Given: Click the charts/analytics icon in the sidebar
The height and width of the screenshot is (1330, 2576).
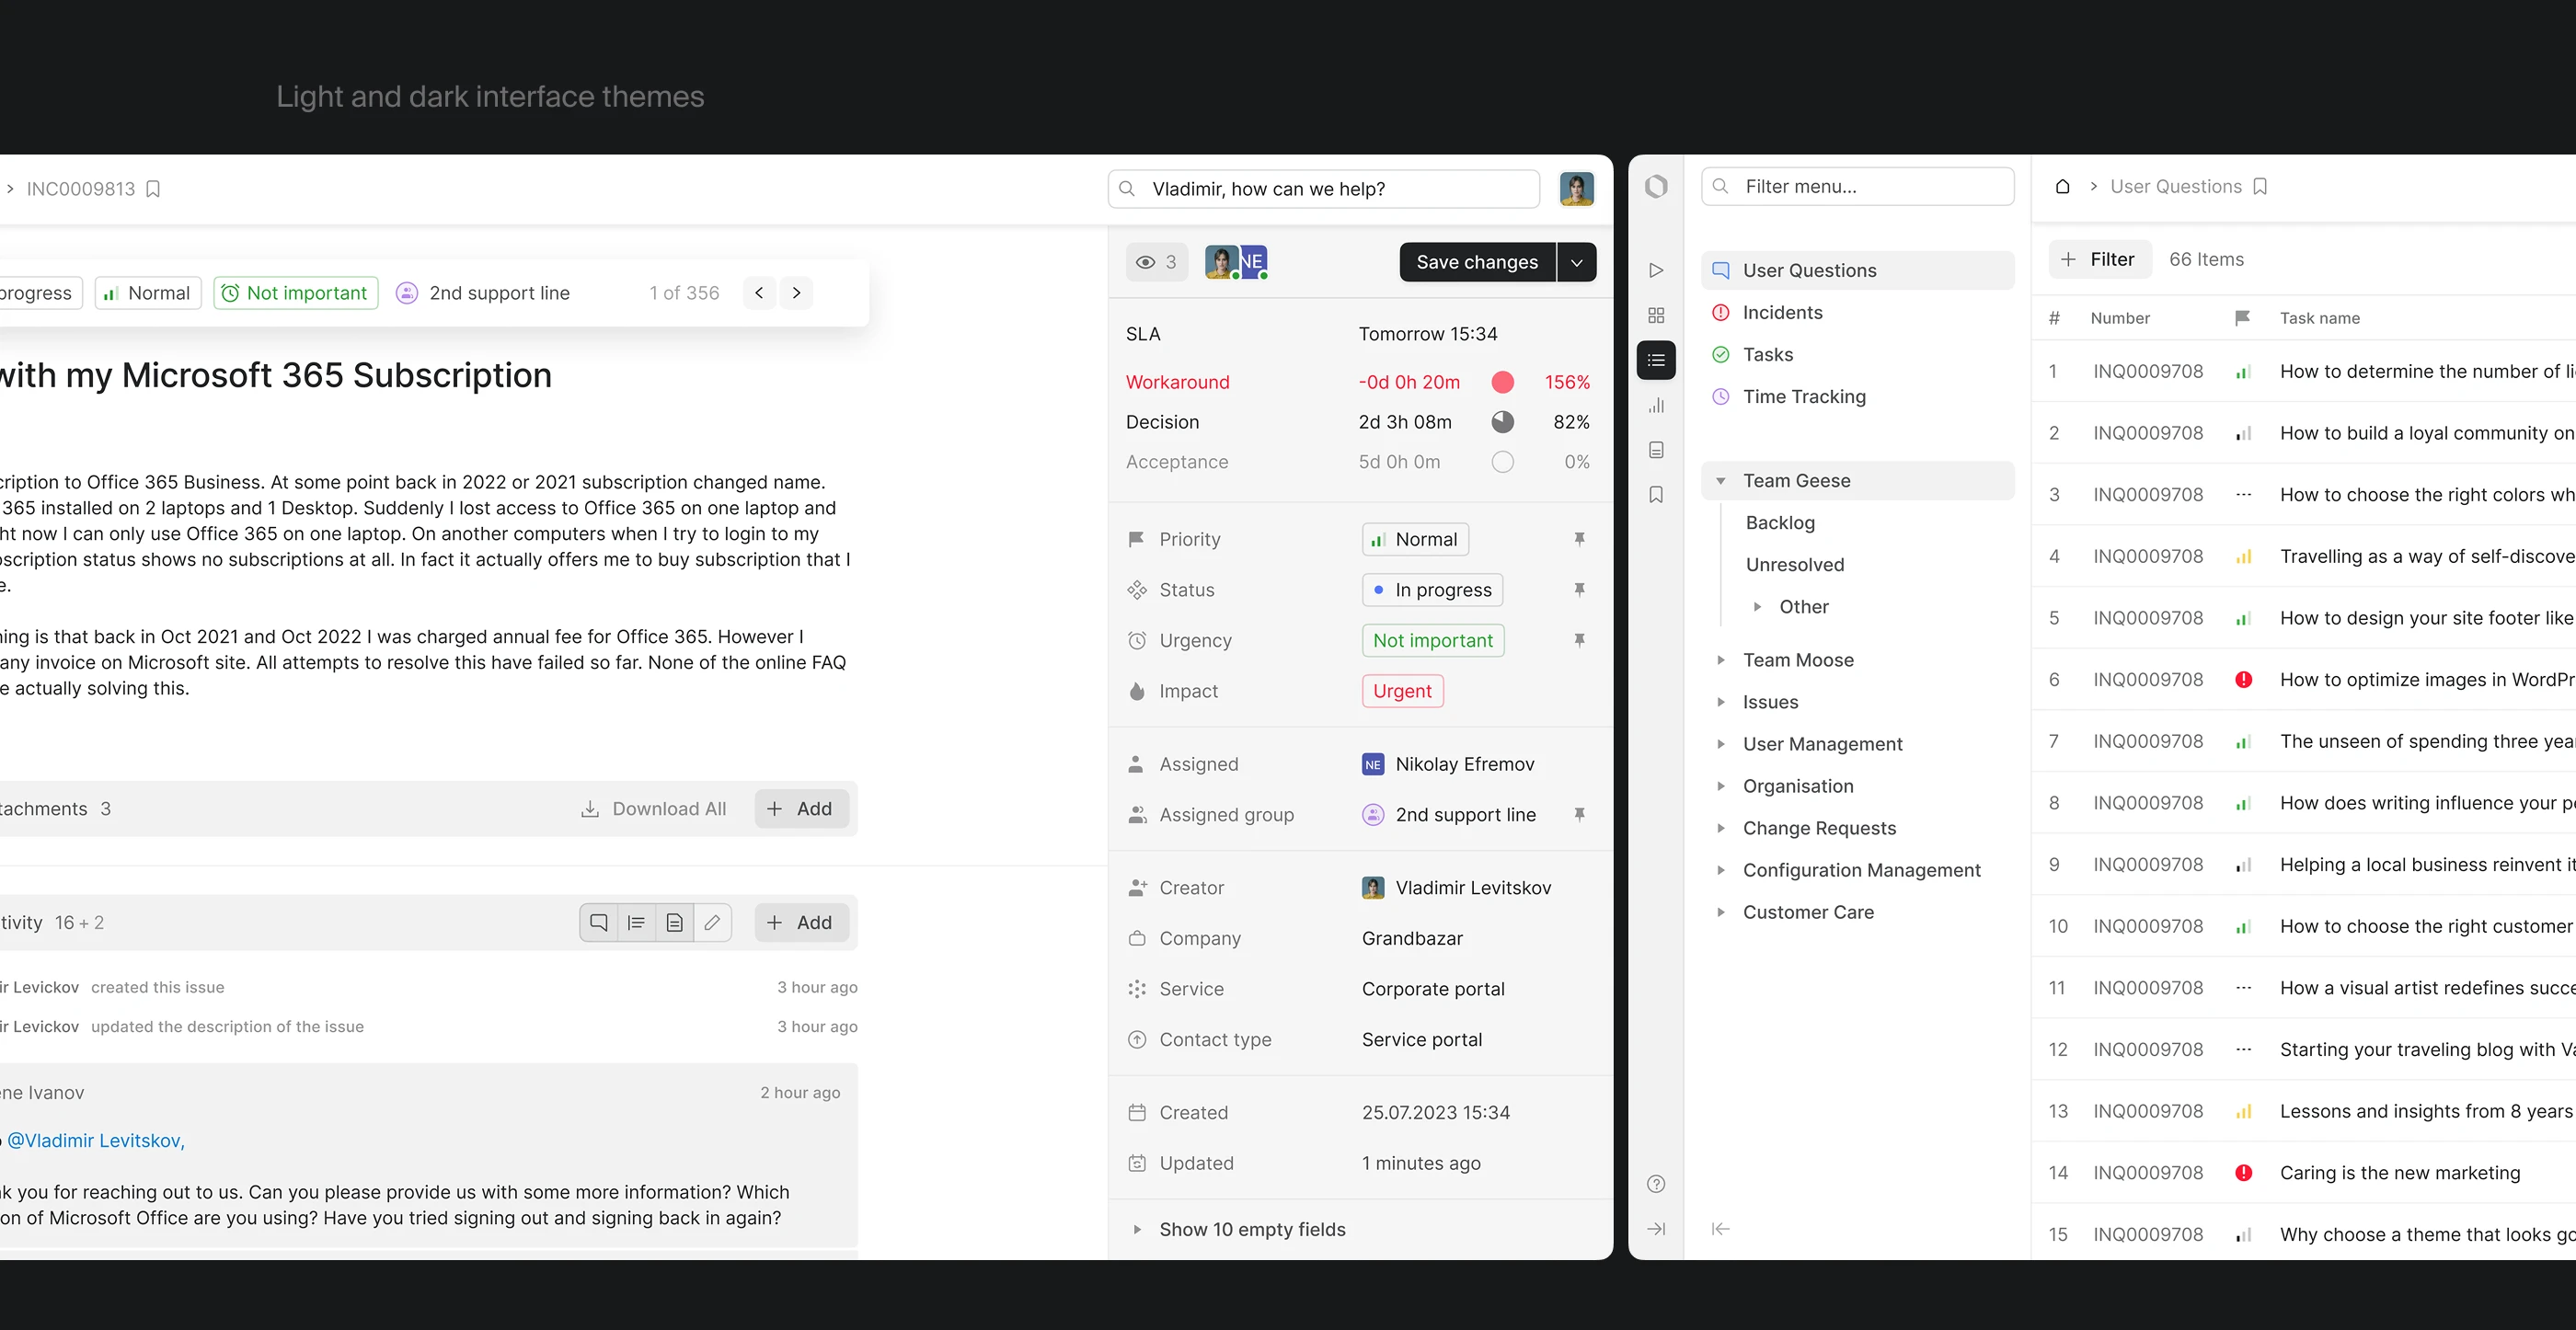Looking at the screenshot, I should pos(1657,405).
